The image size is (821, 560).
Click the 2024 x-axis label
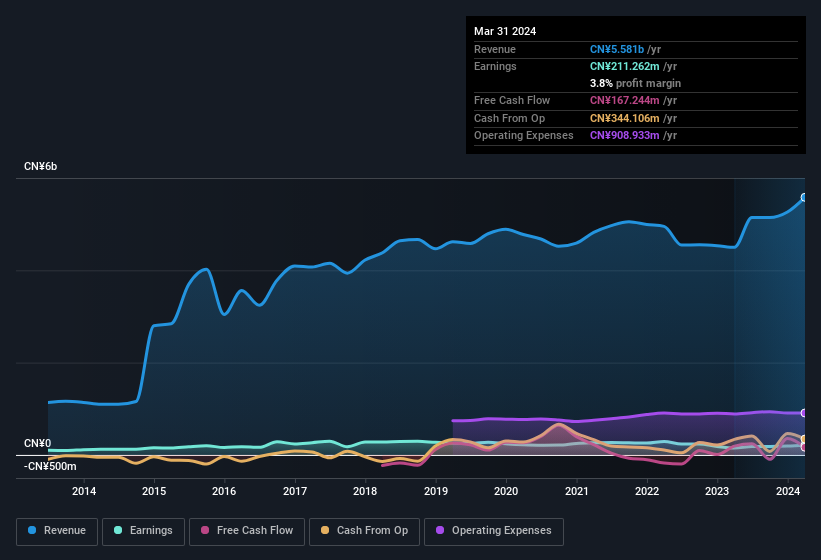(x=787, y=491)
